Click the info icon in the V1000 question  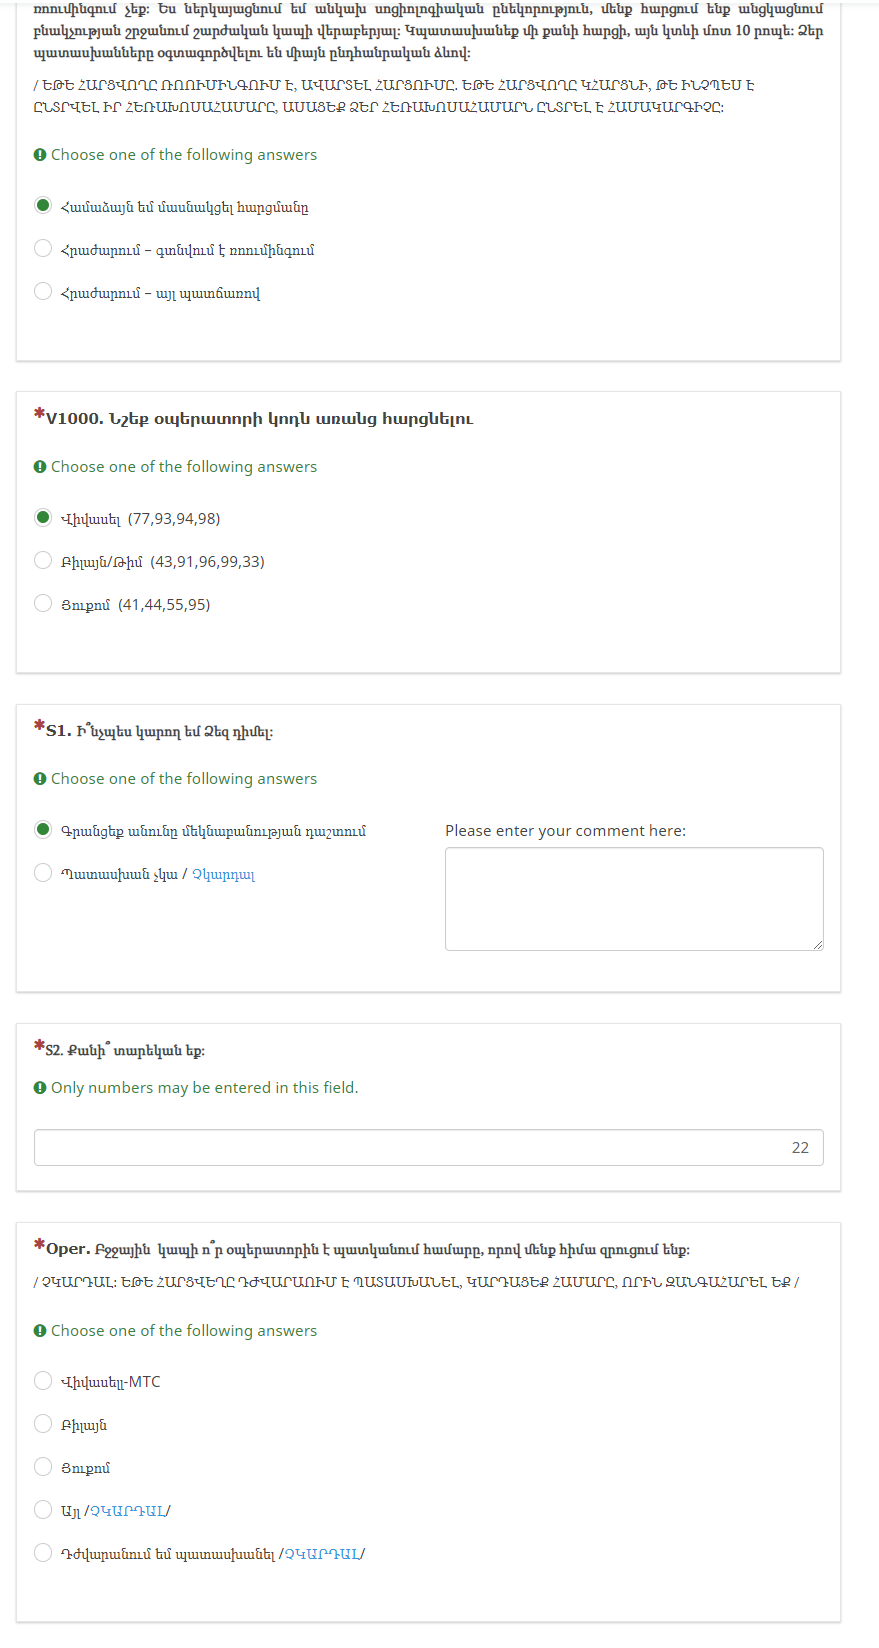pos(40,467)
